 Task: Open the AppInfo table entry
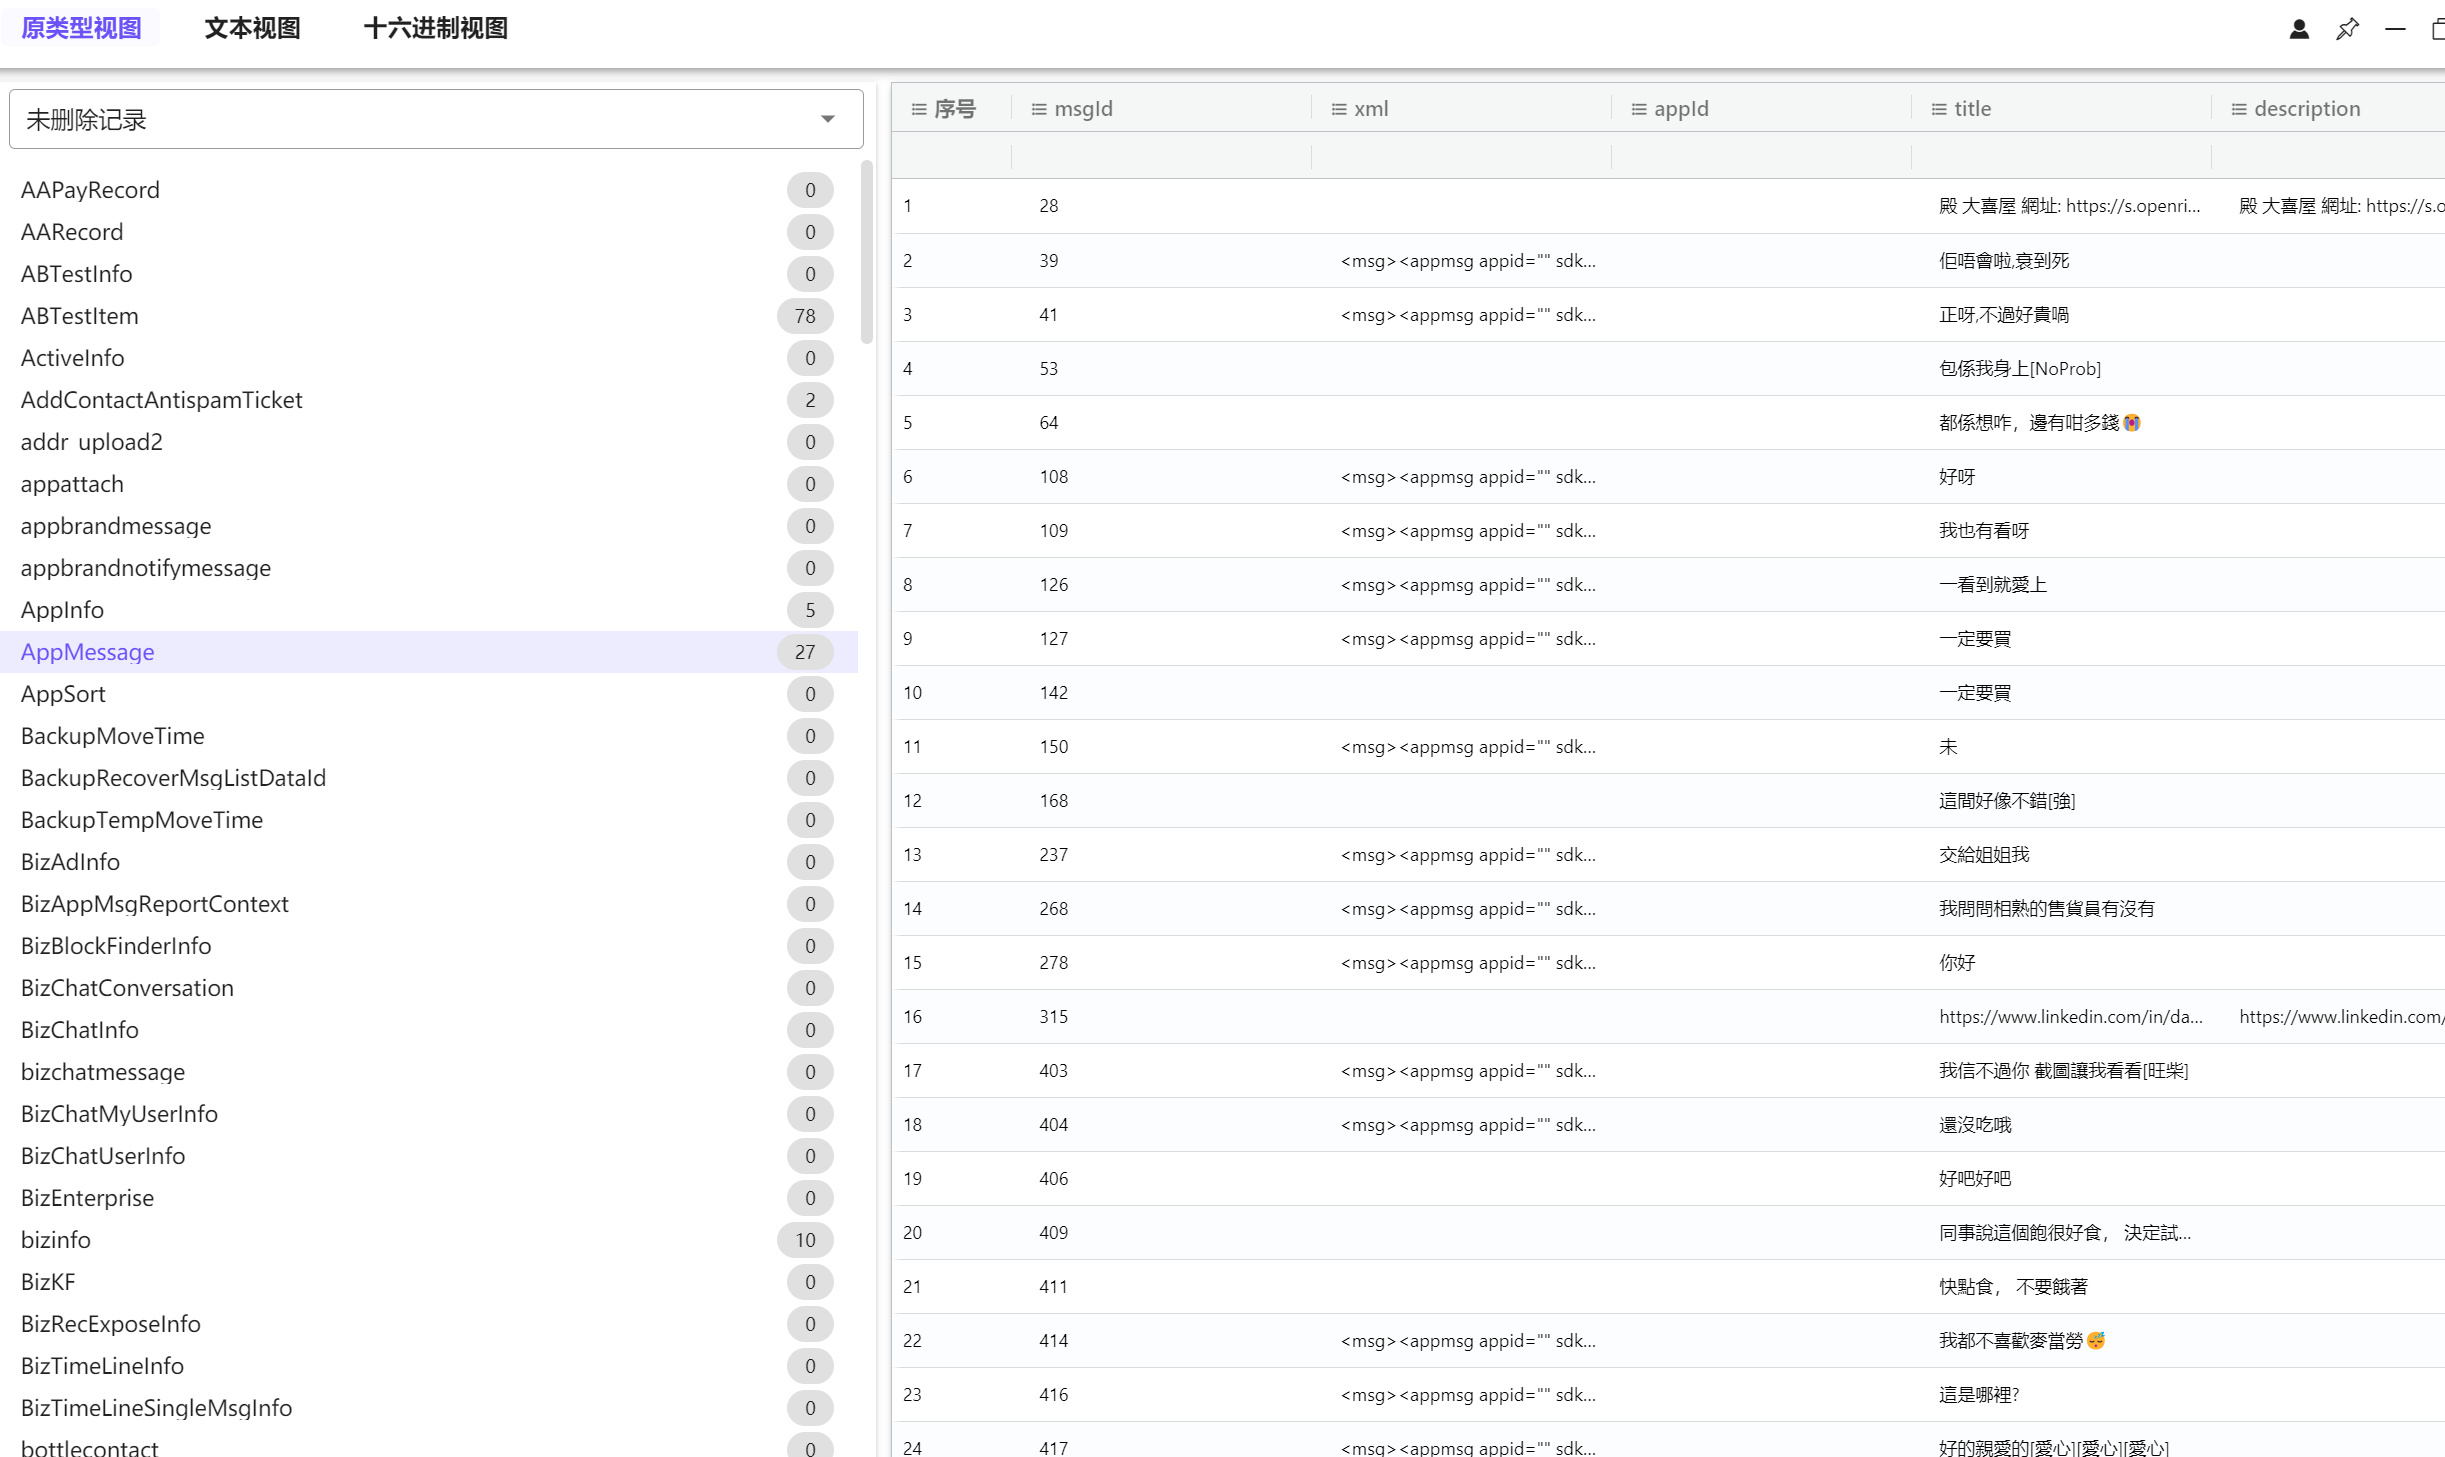(x=62, y=610)
